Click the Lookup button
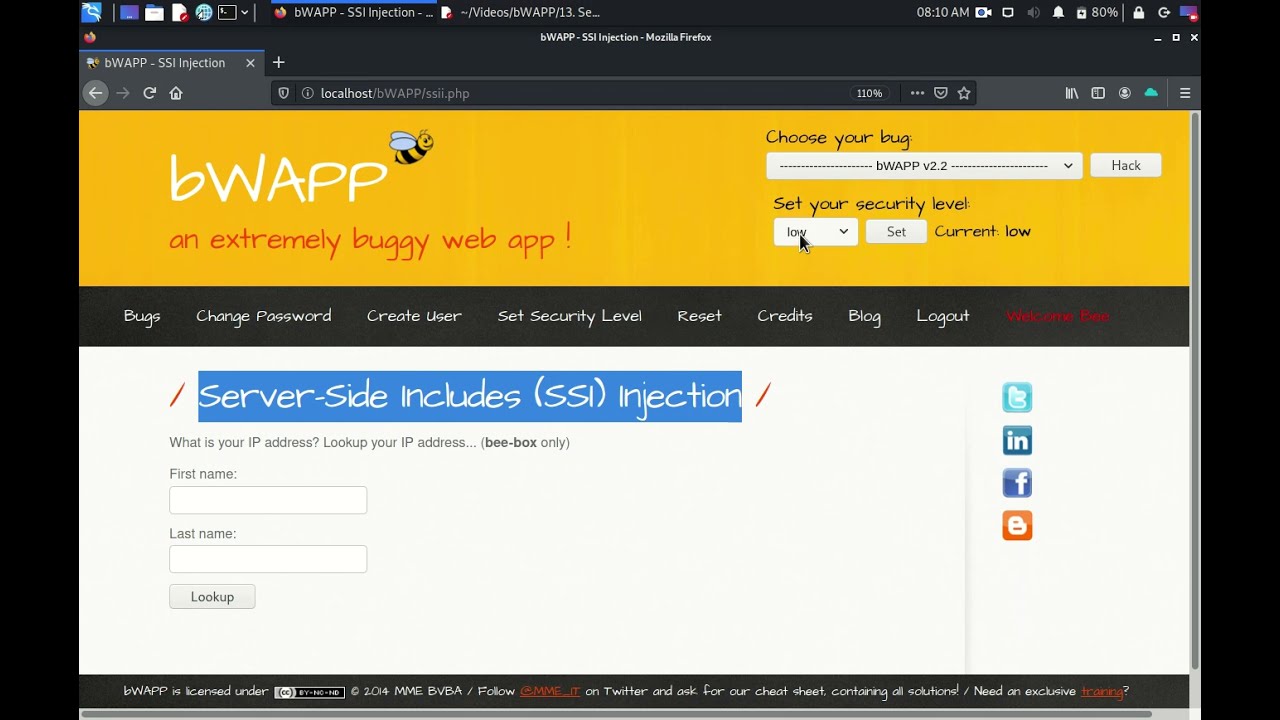This screenshot has width=1280, height=720. (x=212, y=597)
